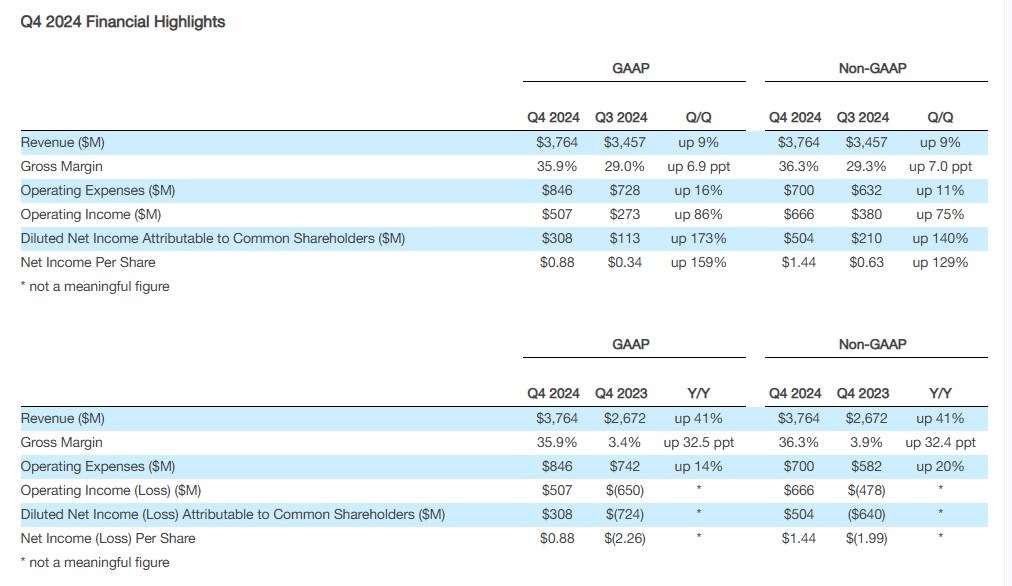Image resolution: width=1012 pixels, height=586 pixels.
Task: Click the "Y/Y" column header under GAAP
Action: coord(699,393)
